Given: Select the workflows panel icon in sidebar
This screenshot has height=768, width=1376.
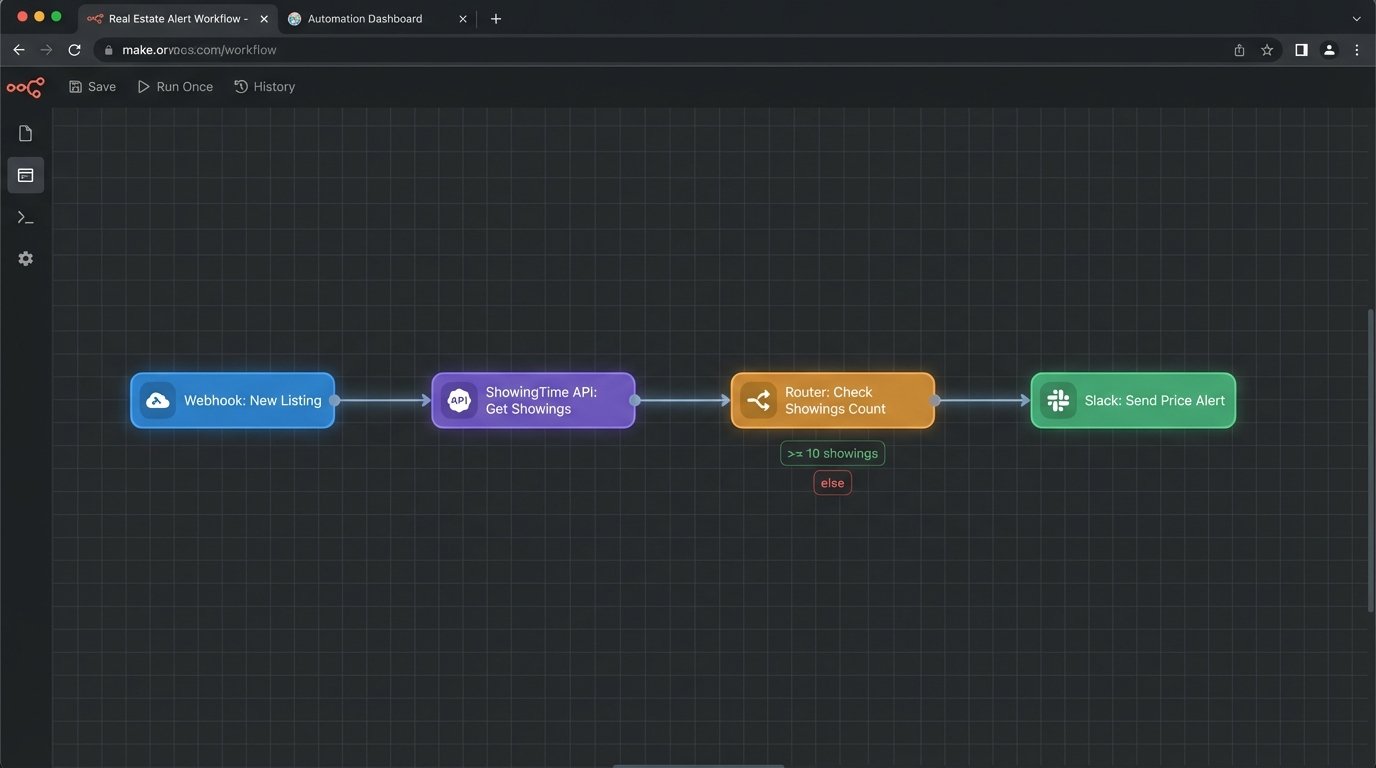Looking at the screenshot, I should (x=25, y=174).
